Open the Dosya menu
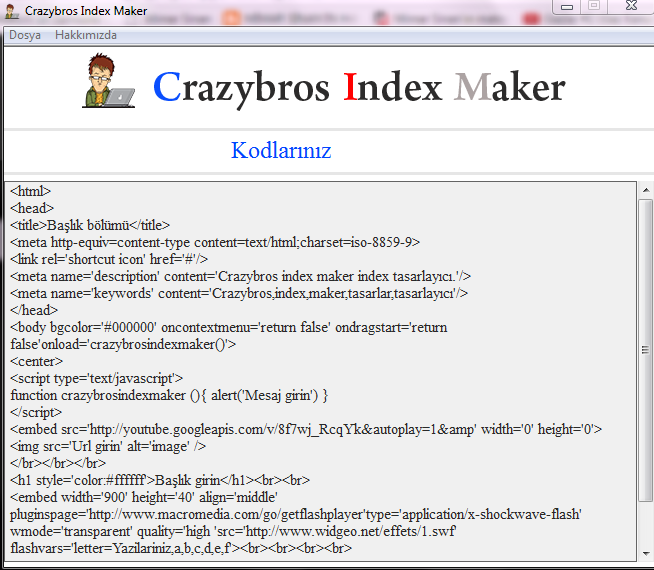The height and width of the screenshot is (570, 654). pos(25,35)
